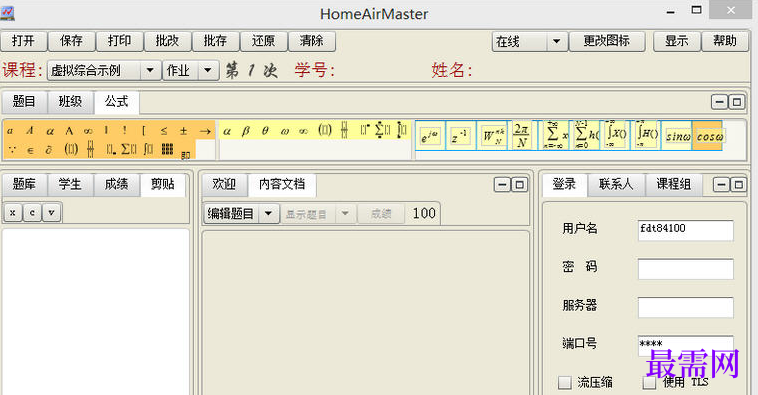
Task: Insert the sinω formula
Action: pyautogui.click(x=678, y=136)
